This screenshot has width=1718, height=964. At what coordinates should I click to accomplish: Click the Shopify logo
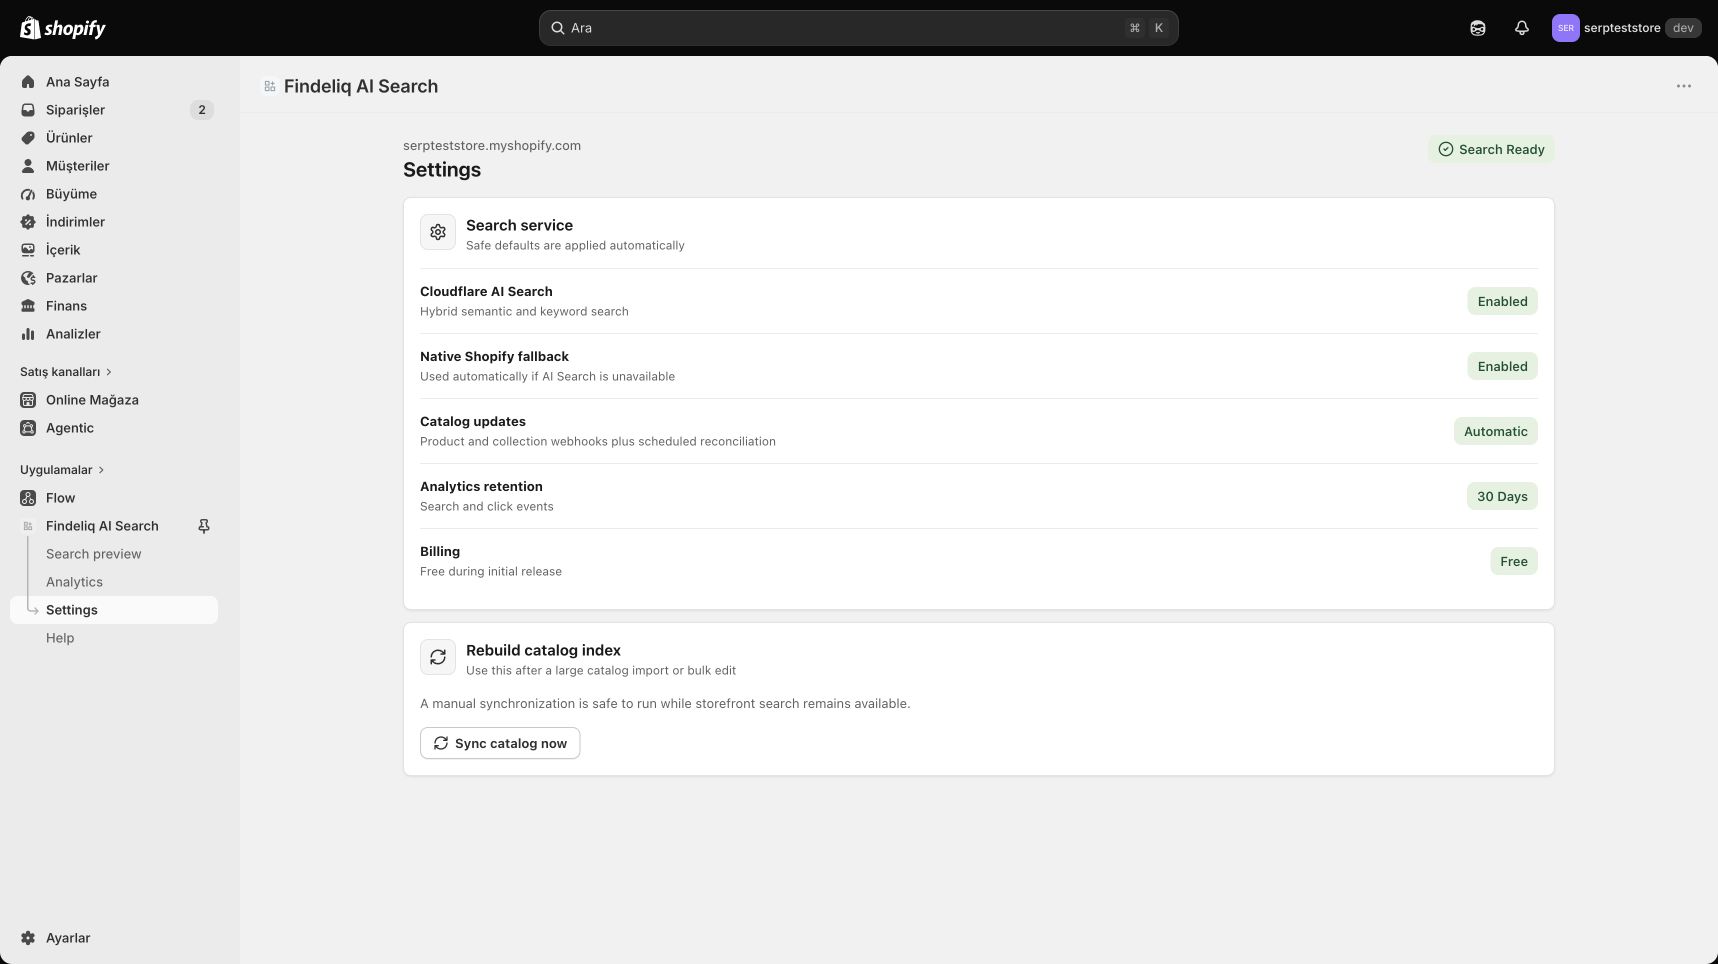click(x=63, y=28)
